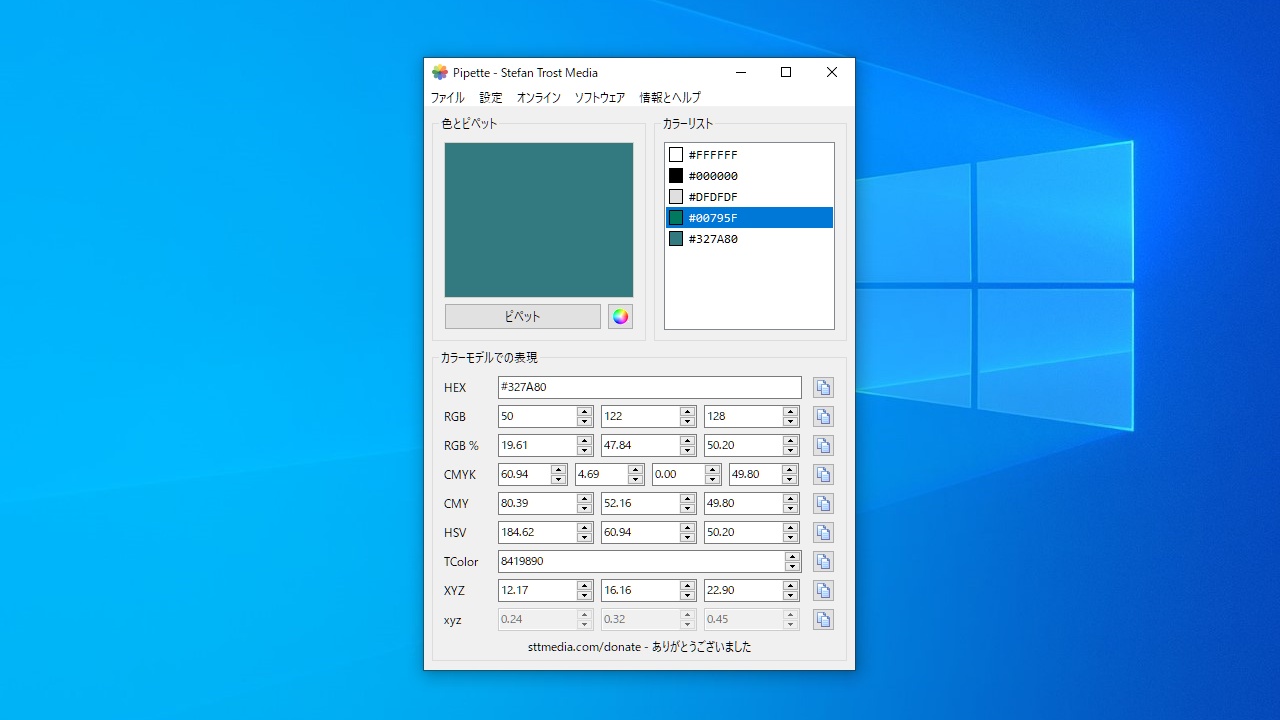Click the RGB red value field 50
The image size is (1280, 720).
(538, 417)
